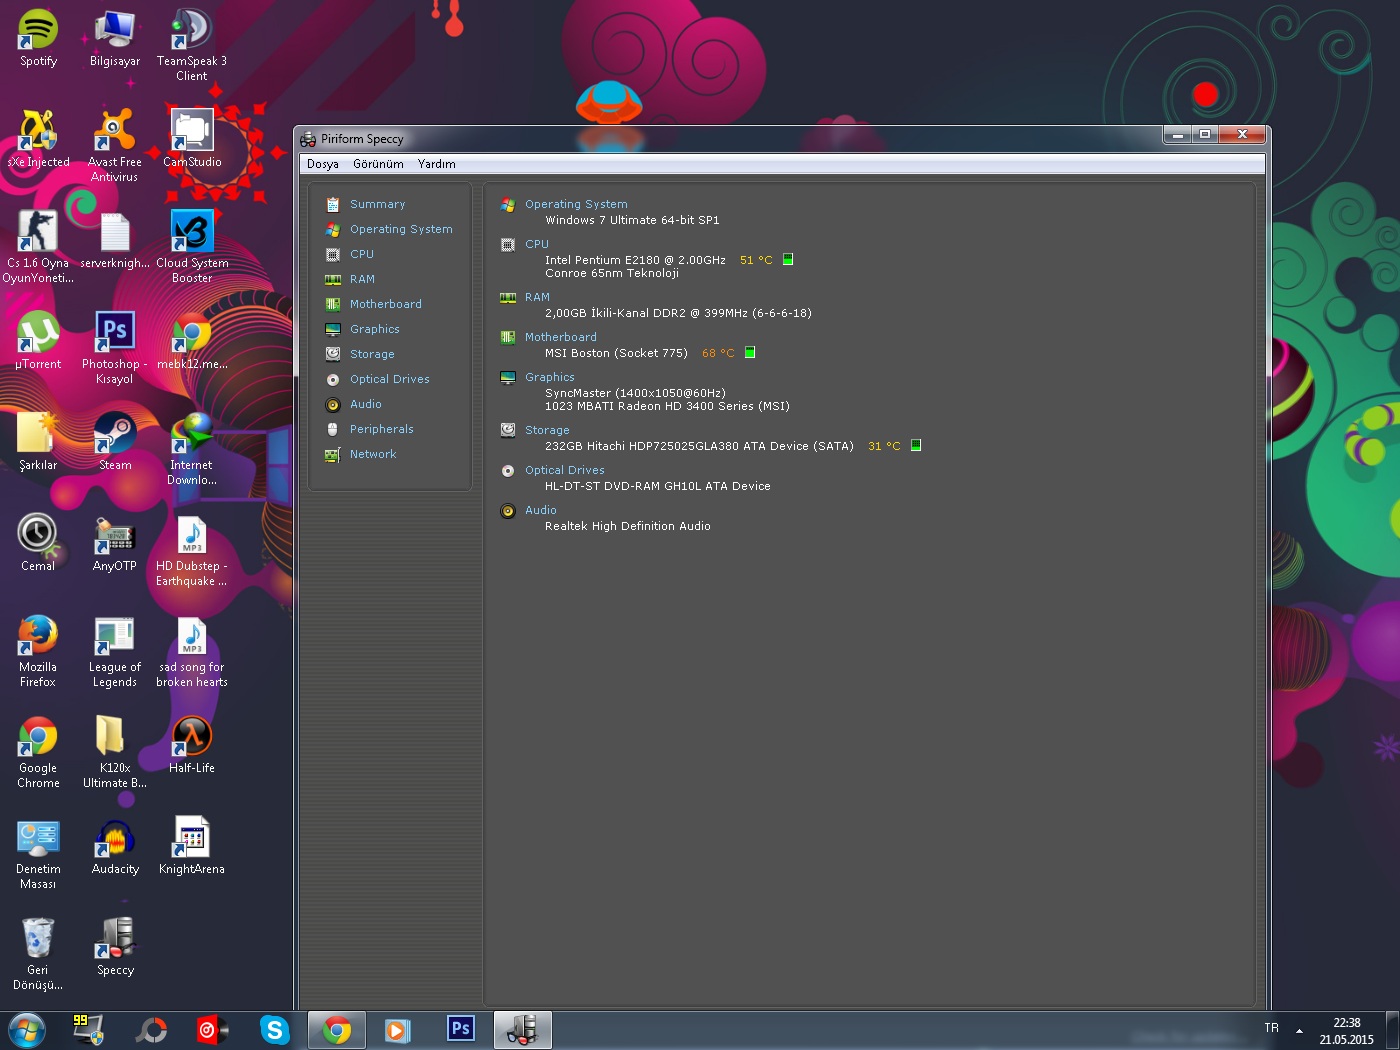
Task: Click the board icon beside Motherboard summary heading
Action: (508, 337)
